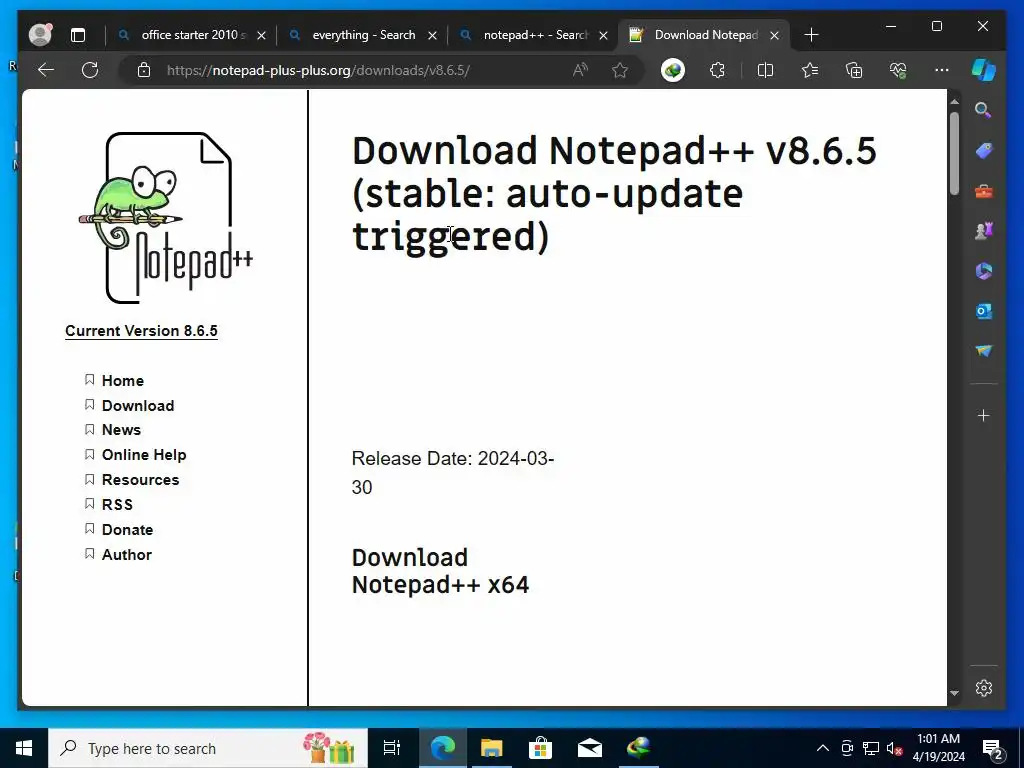Click the scrollbar down arrow
Screen dimensions: 1024x768
(x=954, y=694)
